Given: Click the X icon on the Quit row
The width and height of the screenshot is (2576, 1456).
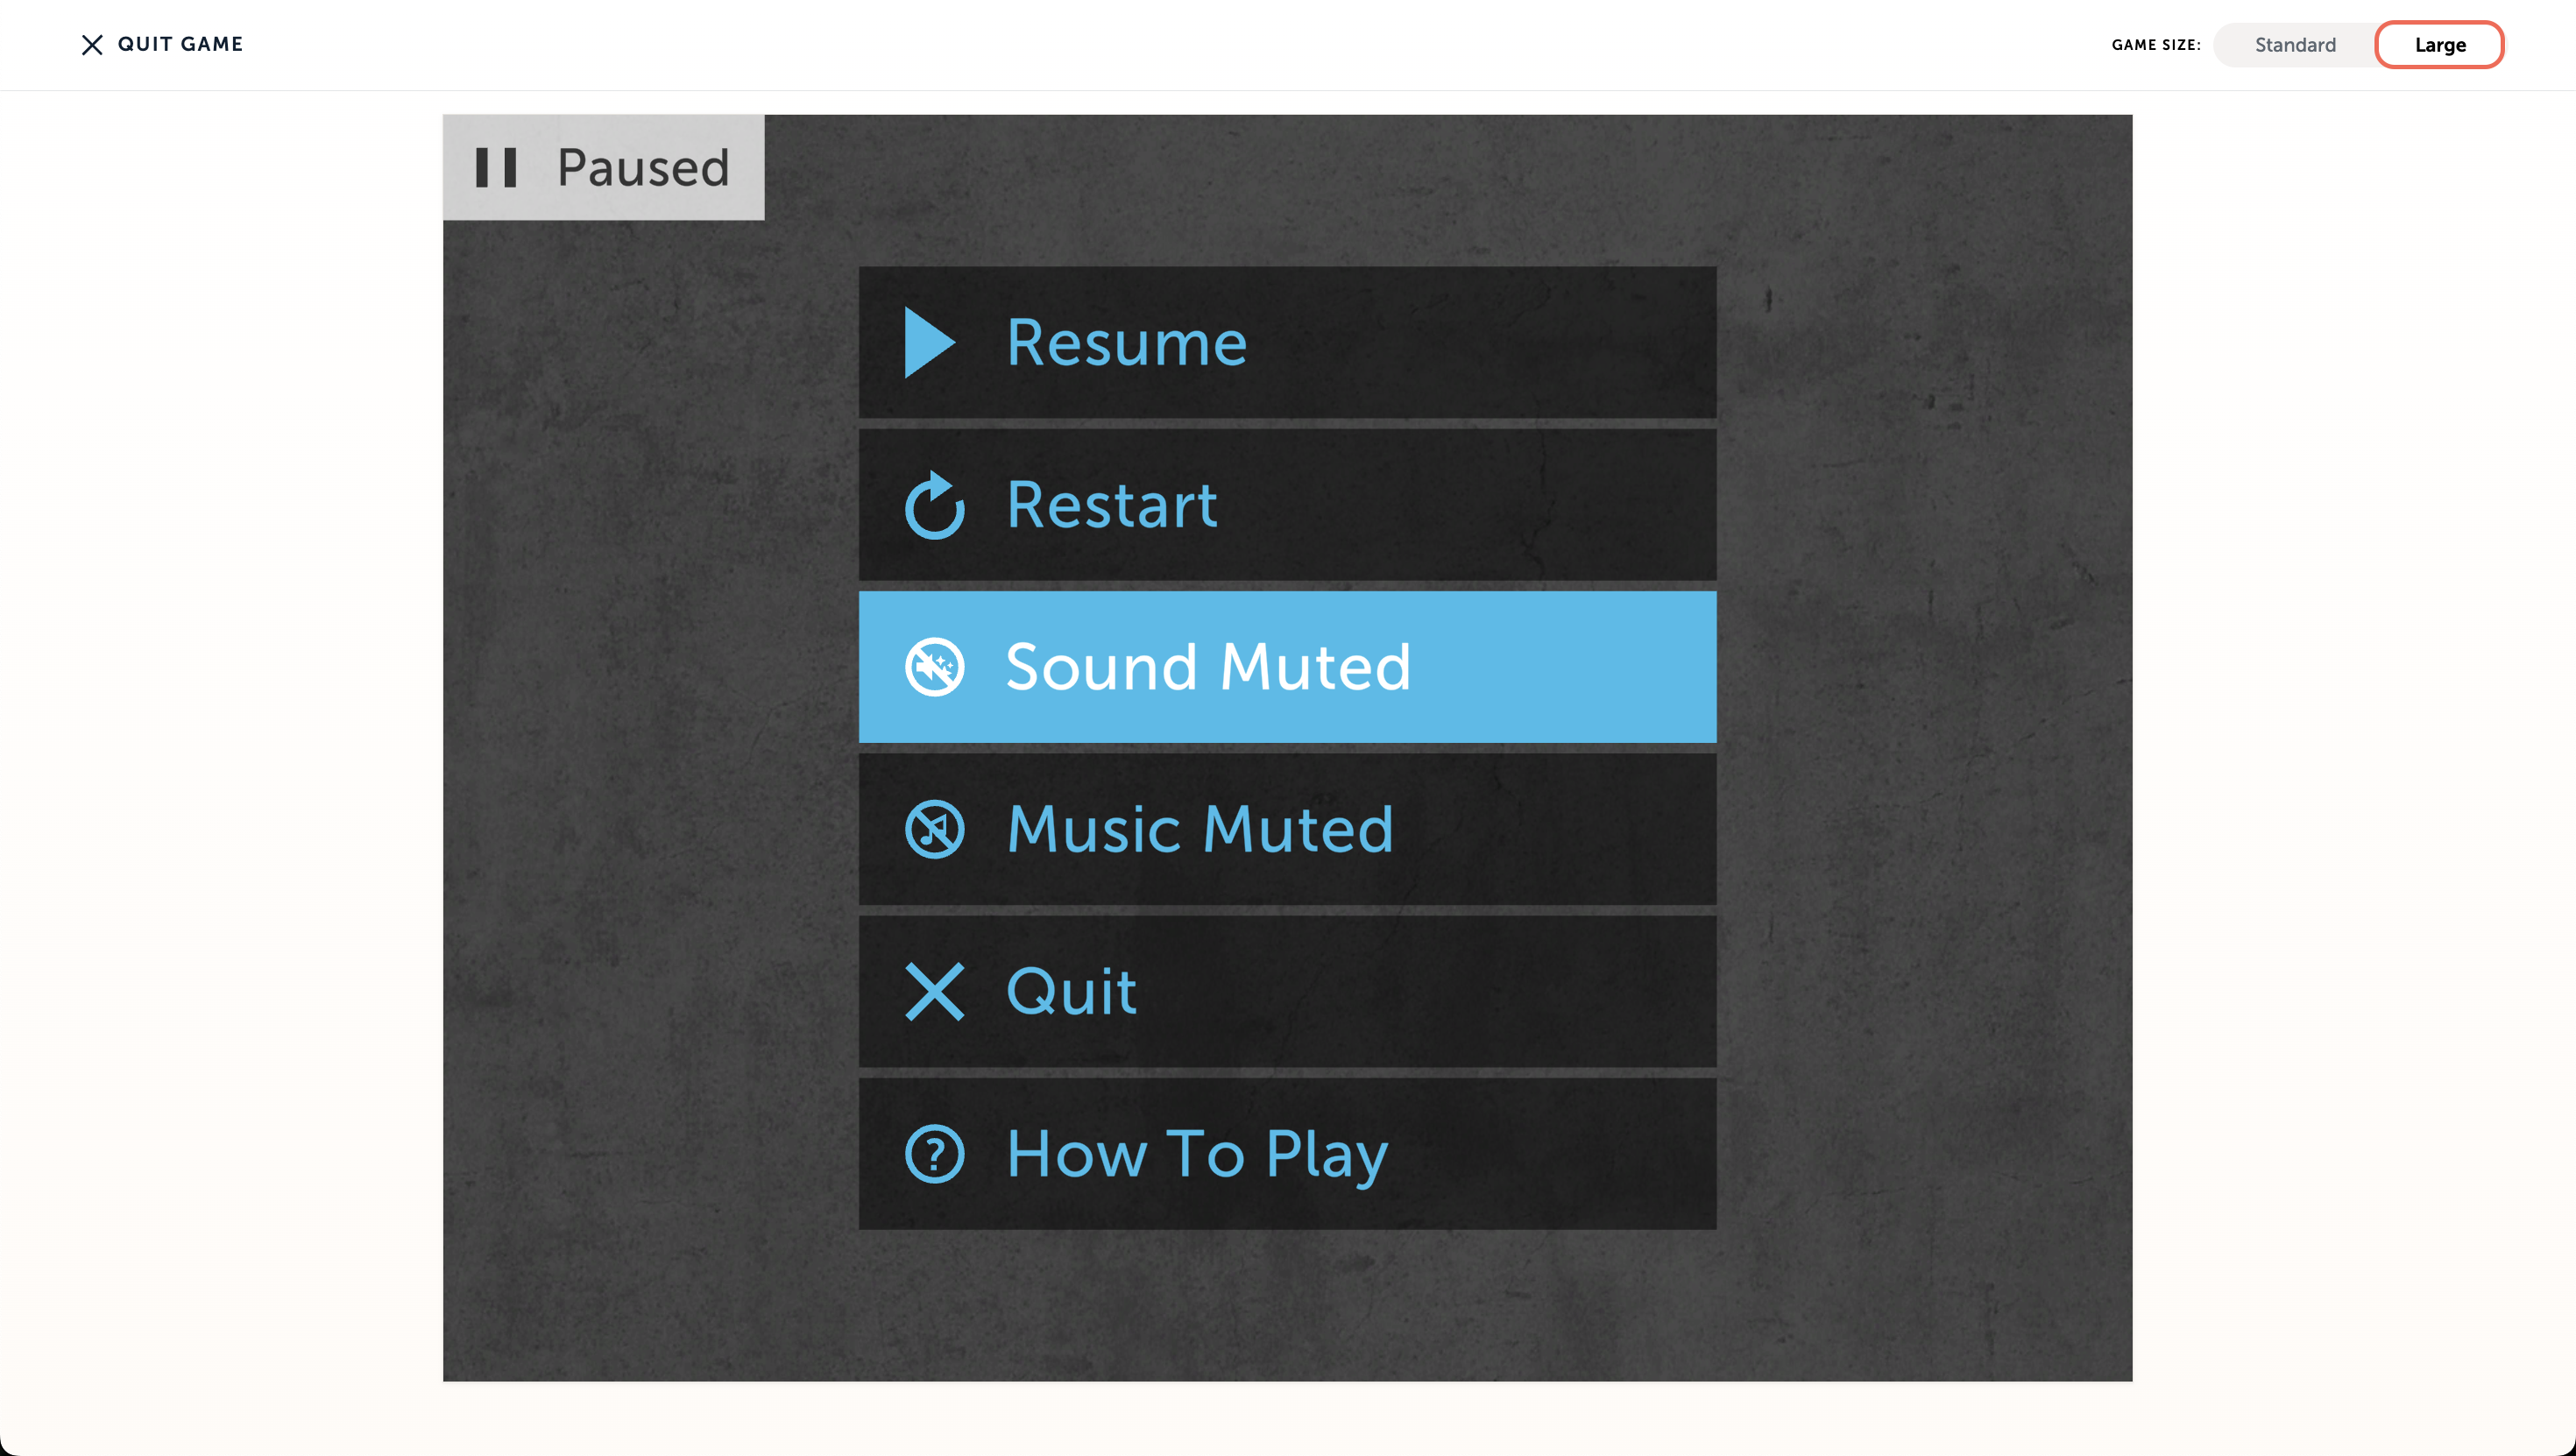Looking at the screenshot, I should [x=934, y=992].
